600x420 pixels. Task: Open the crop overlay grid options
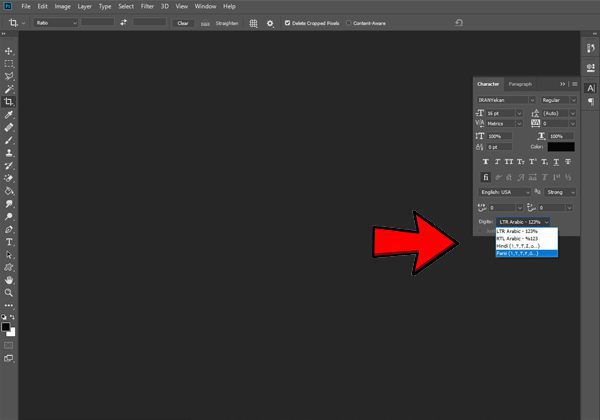253,23
